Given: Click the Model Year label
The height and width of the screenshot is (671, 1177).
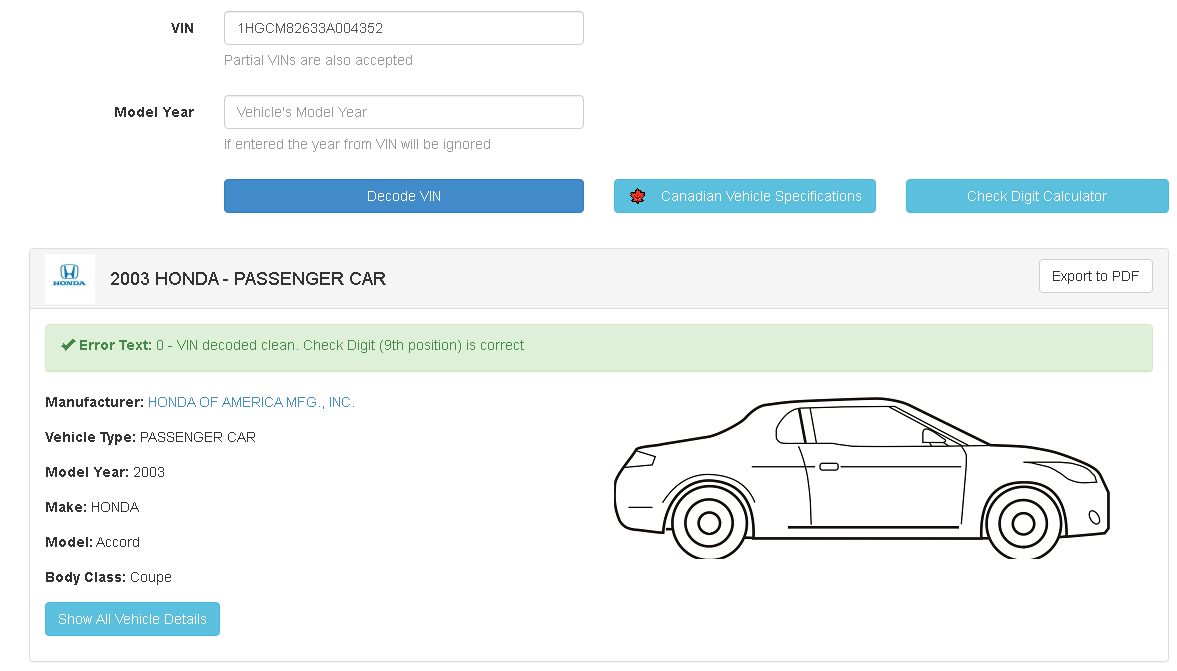Looking at the screenshot, I should 154,112.
